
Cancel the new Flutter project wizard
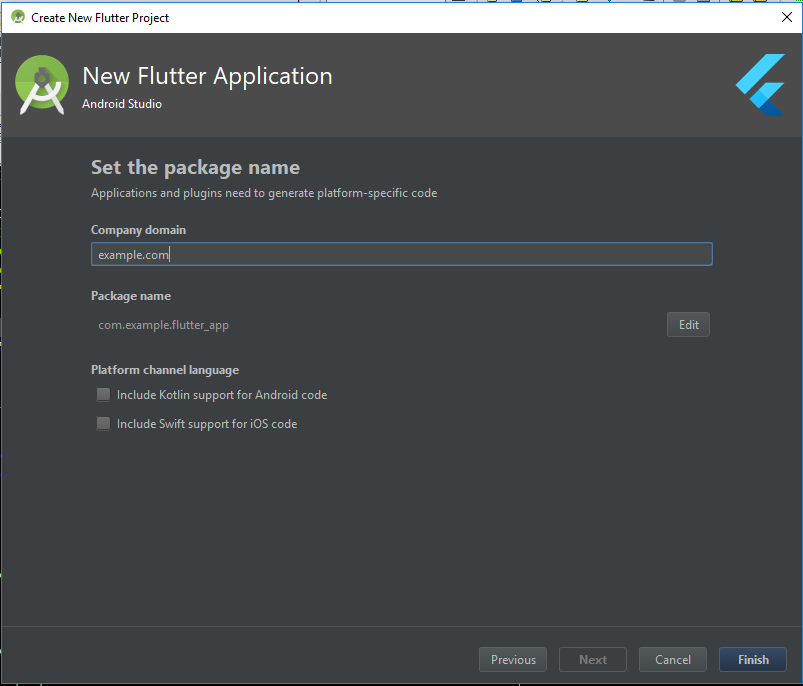(672, 659)
